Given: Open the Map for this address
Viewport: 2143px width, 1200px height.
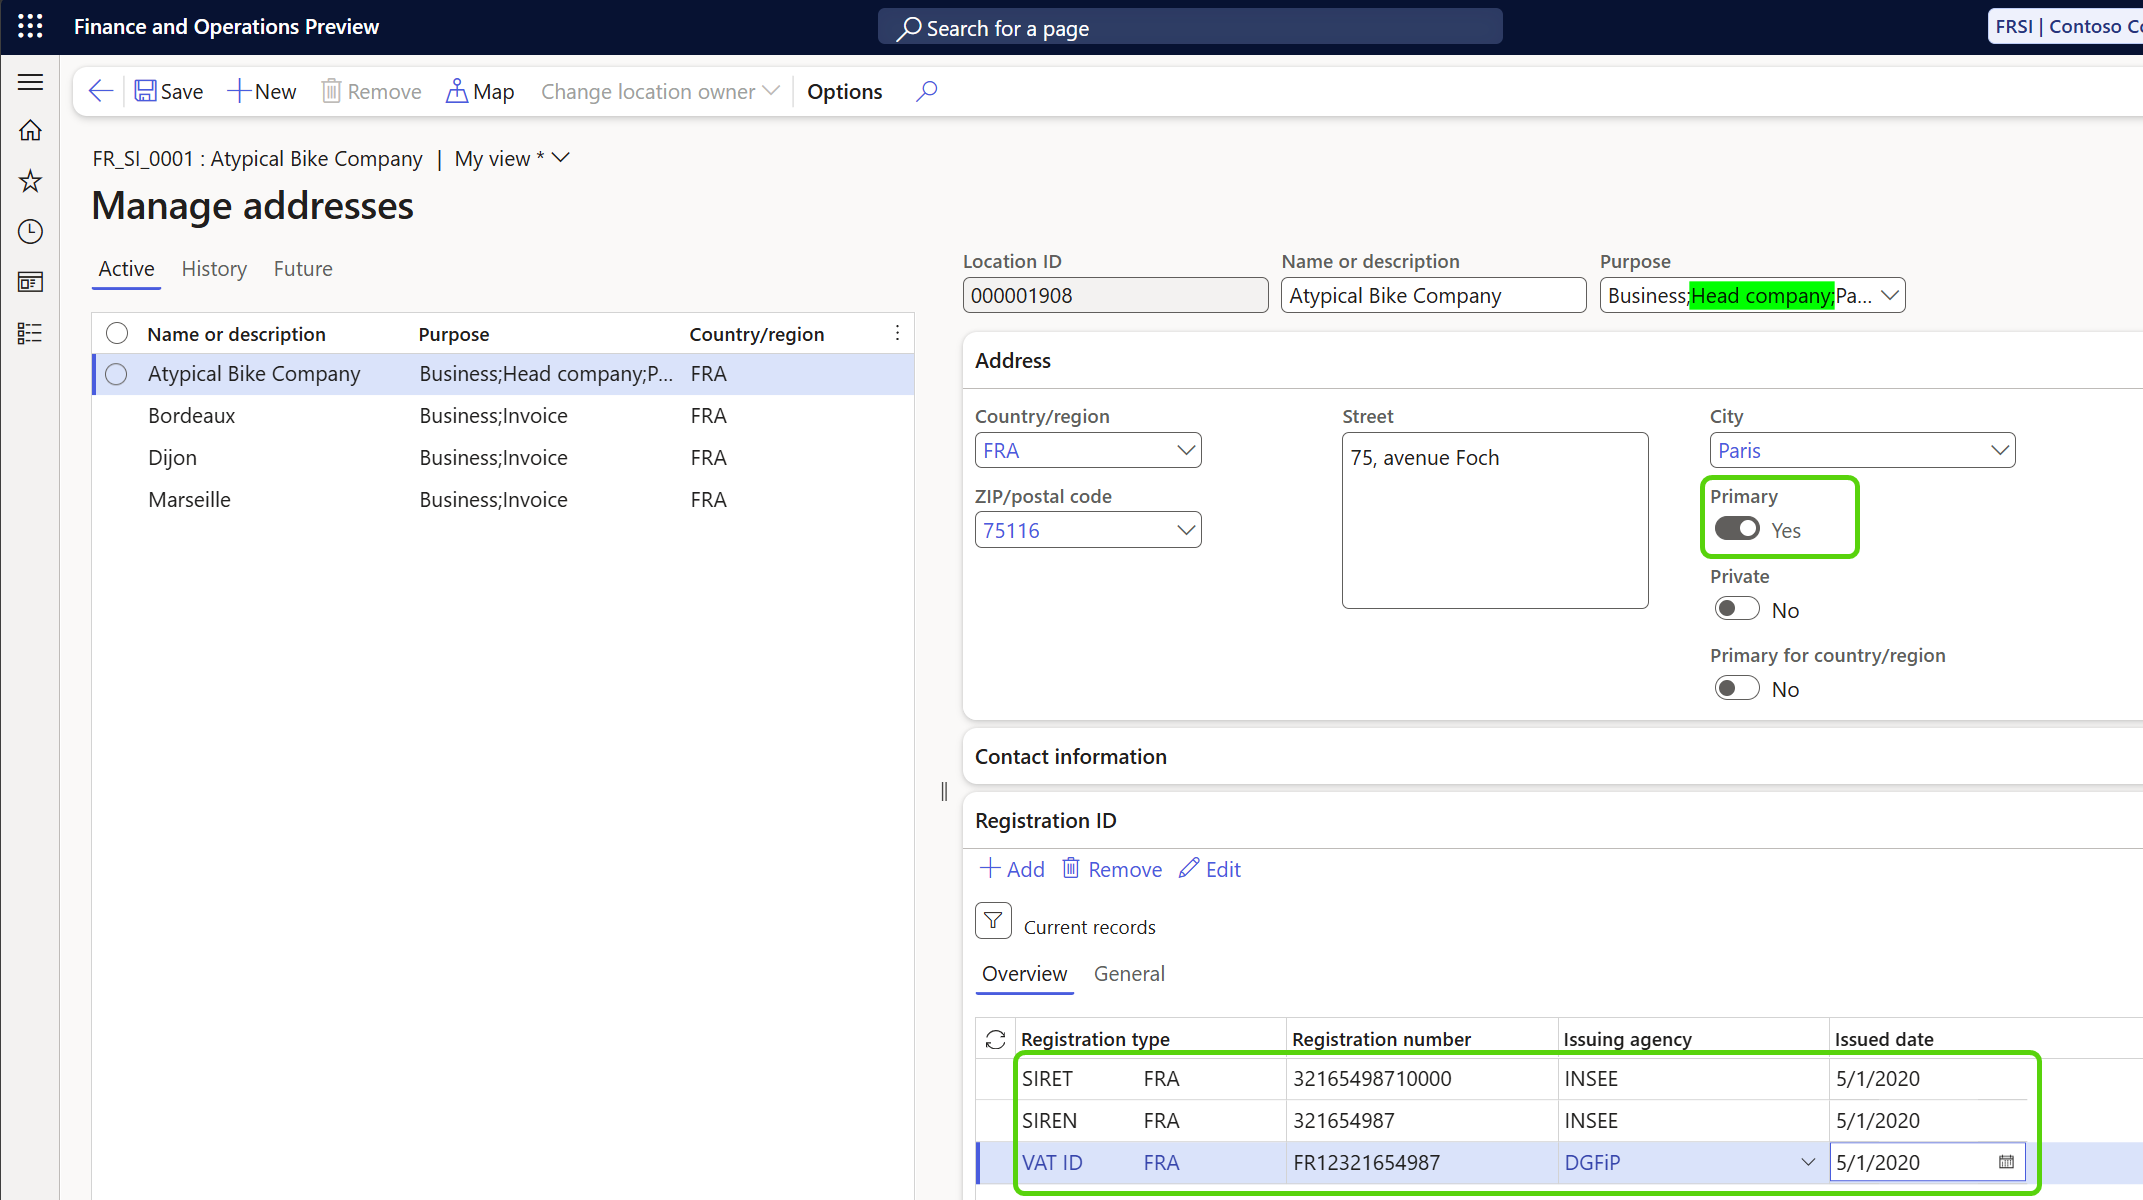Looking at the screenshot, I should pyautogui.click(x=480, y=91).
